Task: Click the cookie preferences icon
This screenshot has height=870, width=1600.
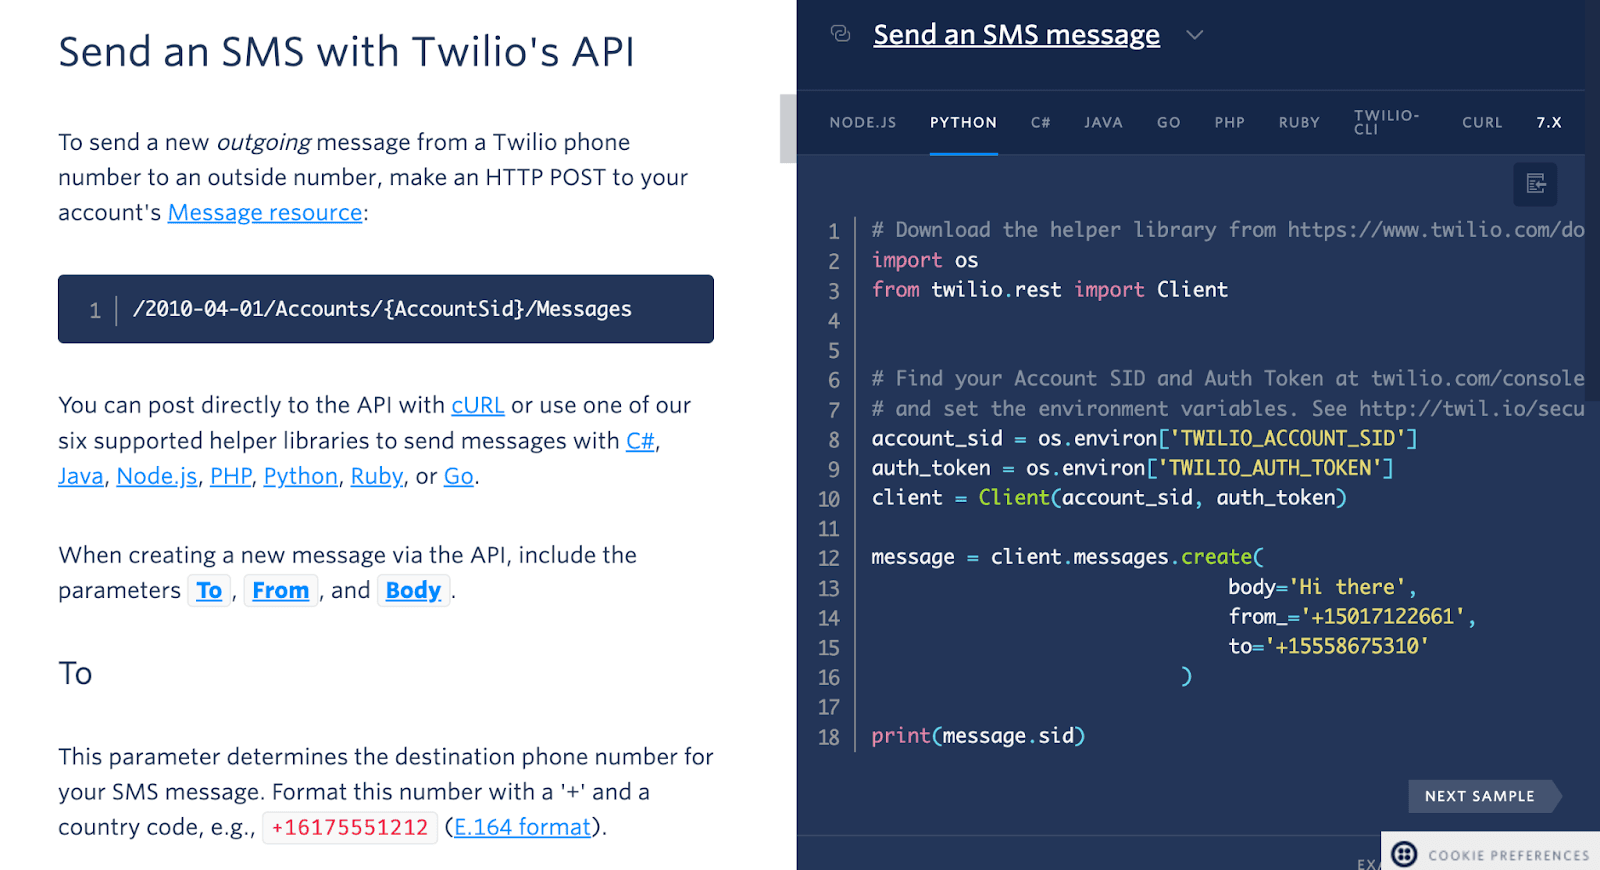Action: 1404,854
